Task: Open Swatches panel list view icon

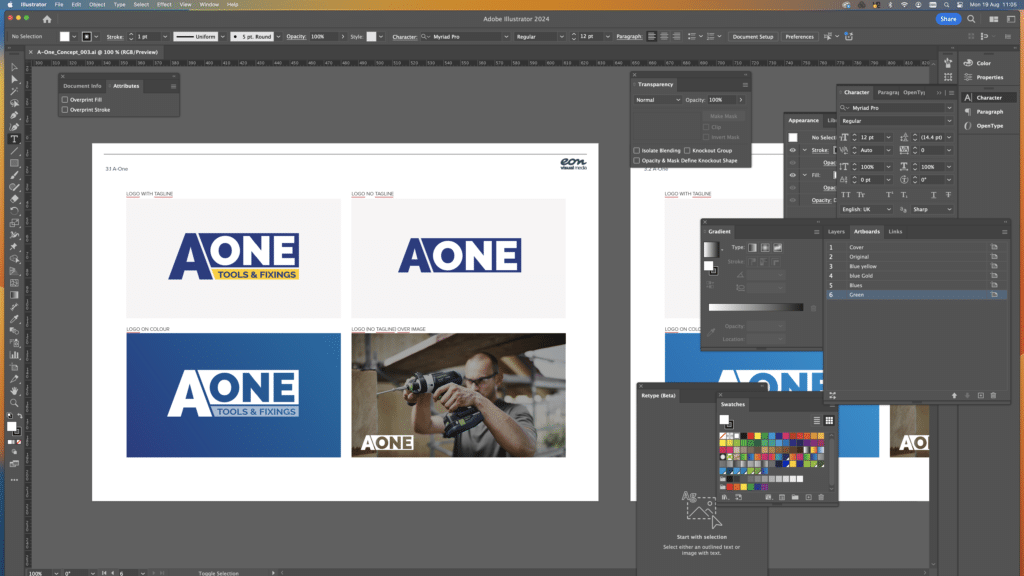Action: coord(816,421)
